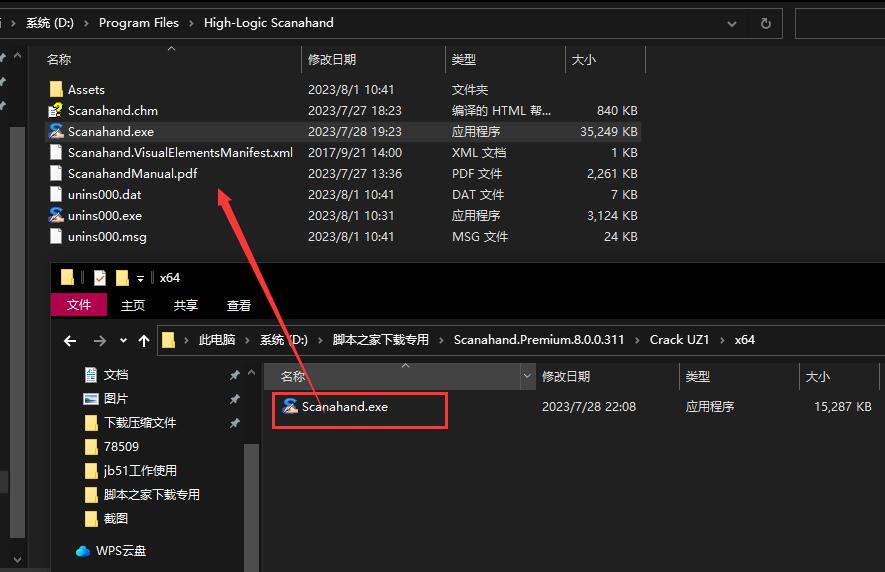This screenshot has height=572, width=885.
Task: Click the properties checkmark icon in x64 title bar
Action: click(x=100, y=277)
